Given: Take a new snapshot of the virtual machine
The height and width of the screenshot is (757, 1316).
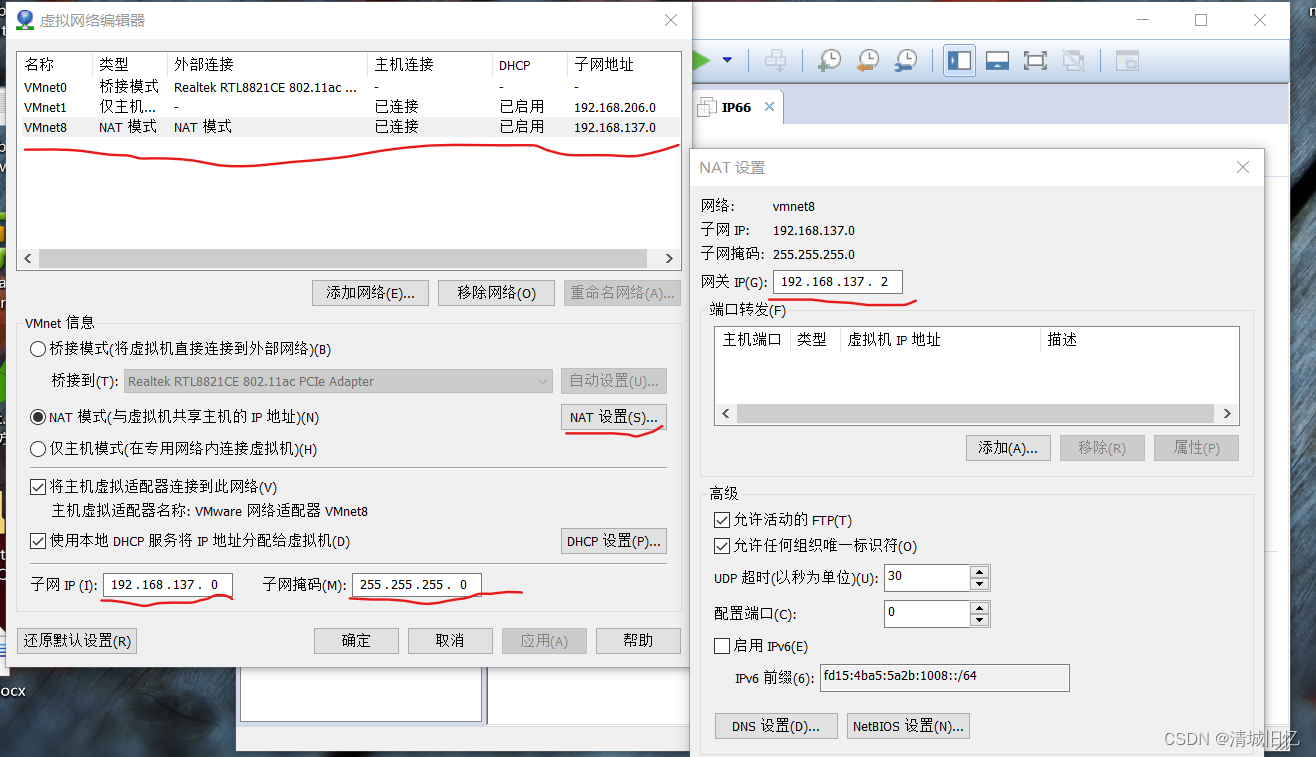Looking at the screenshot, I should point(829,60).
